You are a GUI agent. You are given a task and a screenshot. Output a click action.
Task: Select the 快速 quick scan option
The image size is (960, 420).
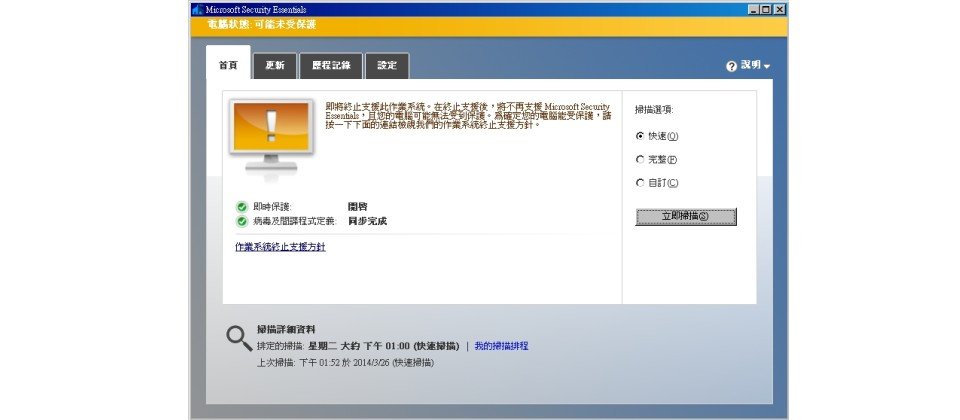640,136
